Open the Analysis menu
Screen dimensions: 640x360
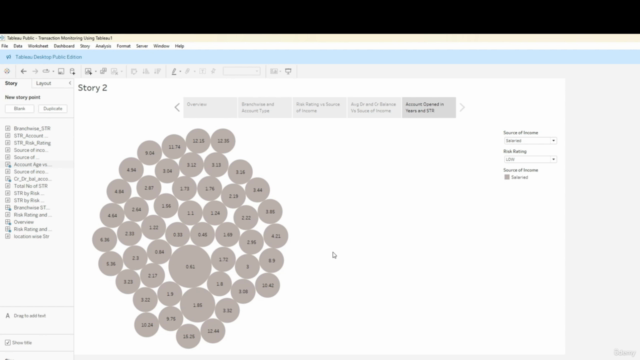[x=103, y=46]
